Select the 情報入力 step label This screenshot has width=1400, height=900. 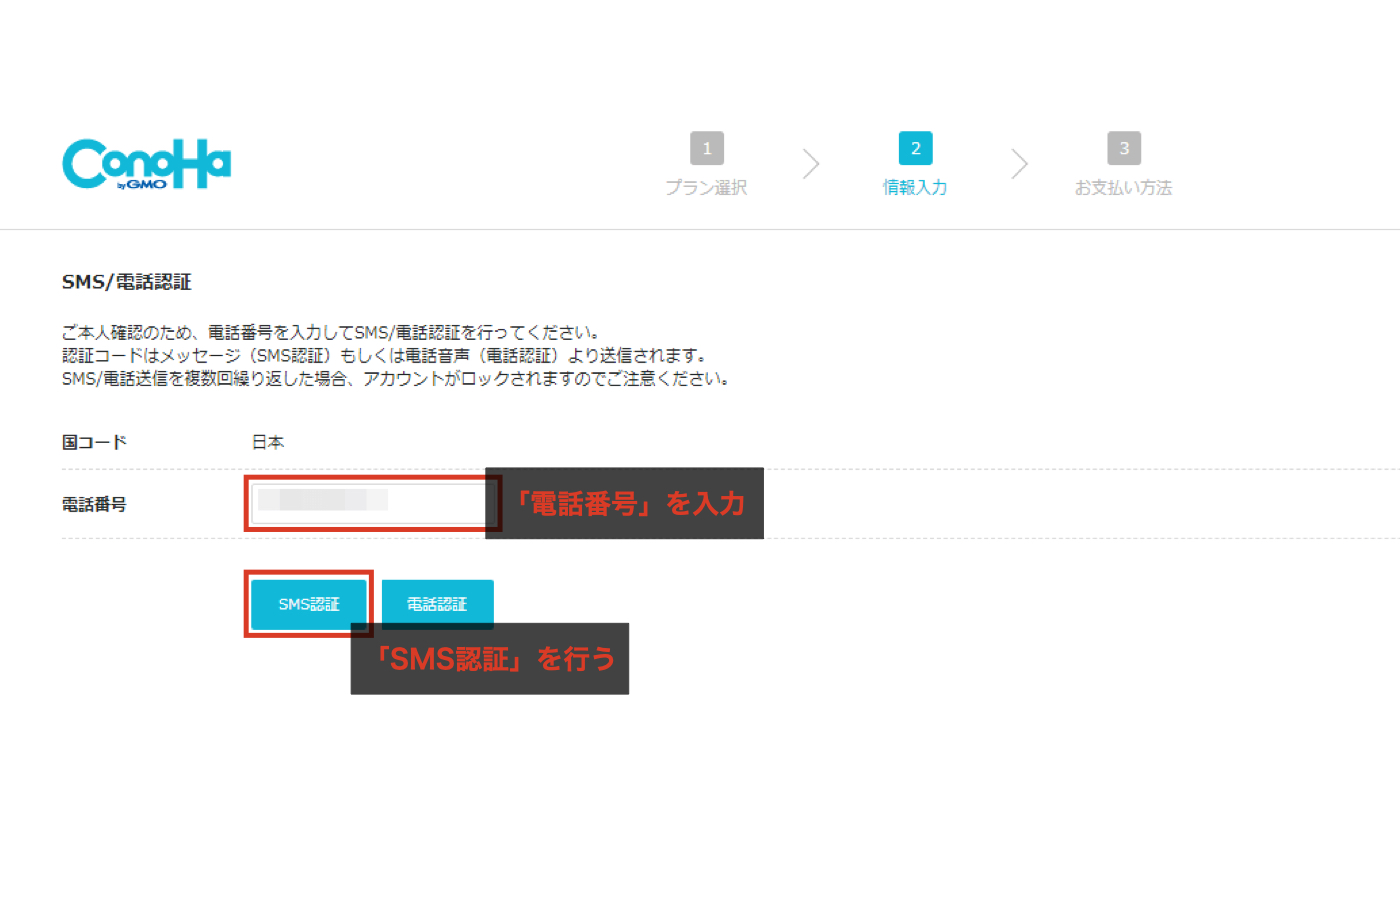pos(915,188)
